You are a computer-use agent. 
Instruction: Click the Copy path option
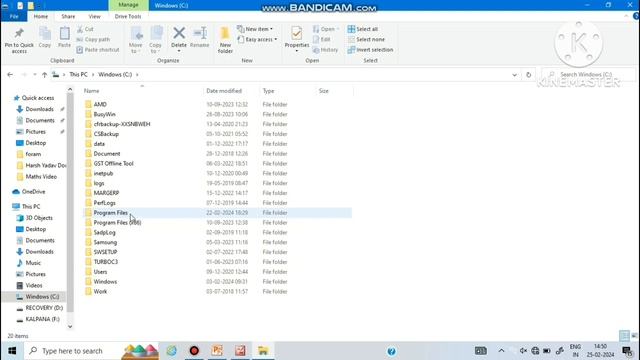tap(93, 40)
